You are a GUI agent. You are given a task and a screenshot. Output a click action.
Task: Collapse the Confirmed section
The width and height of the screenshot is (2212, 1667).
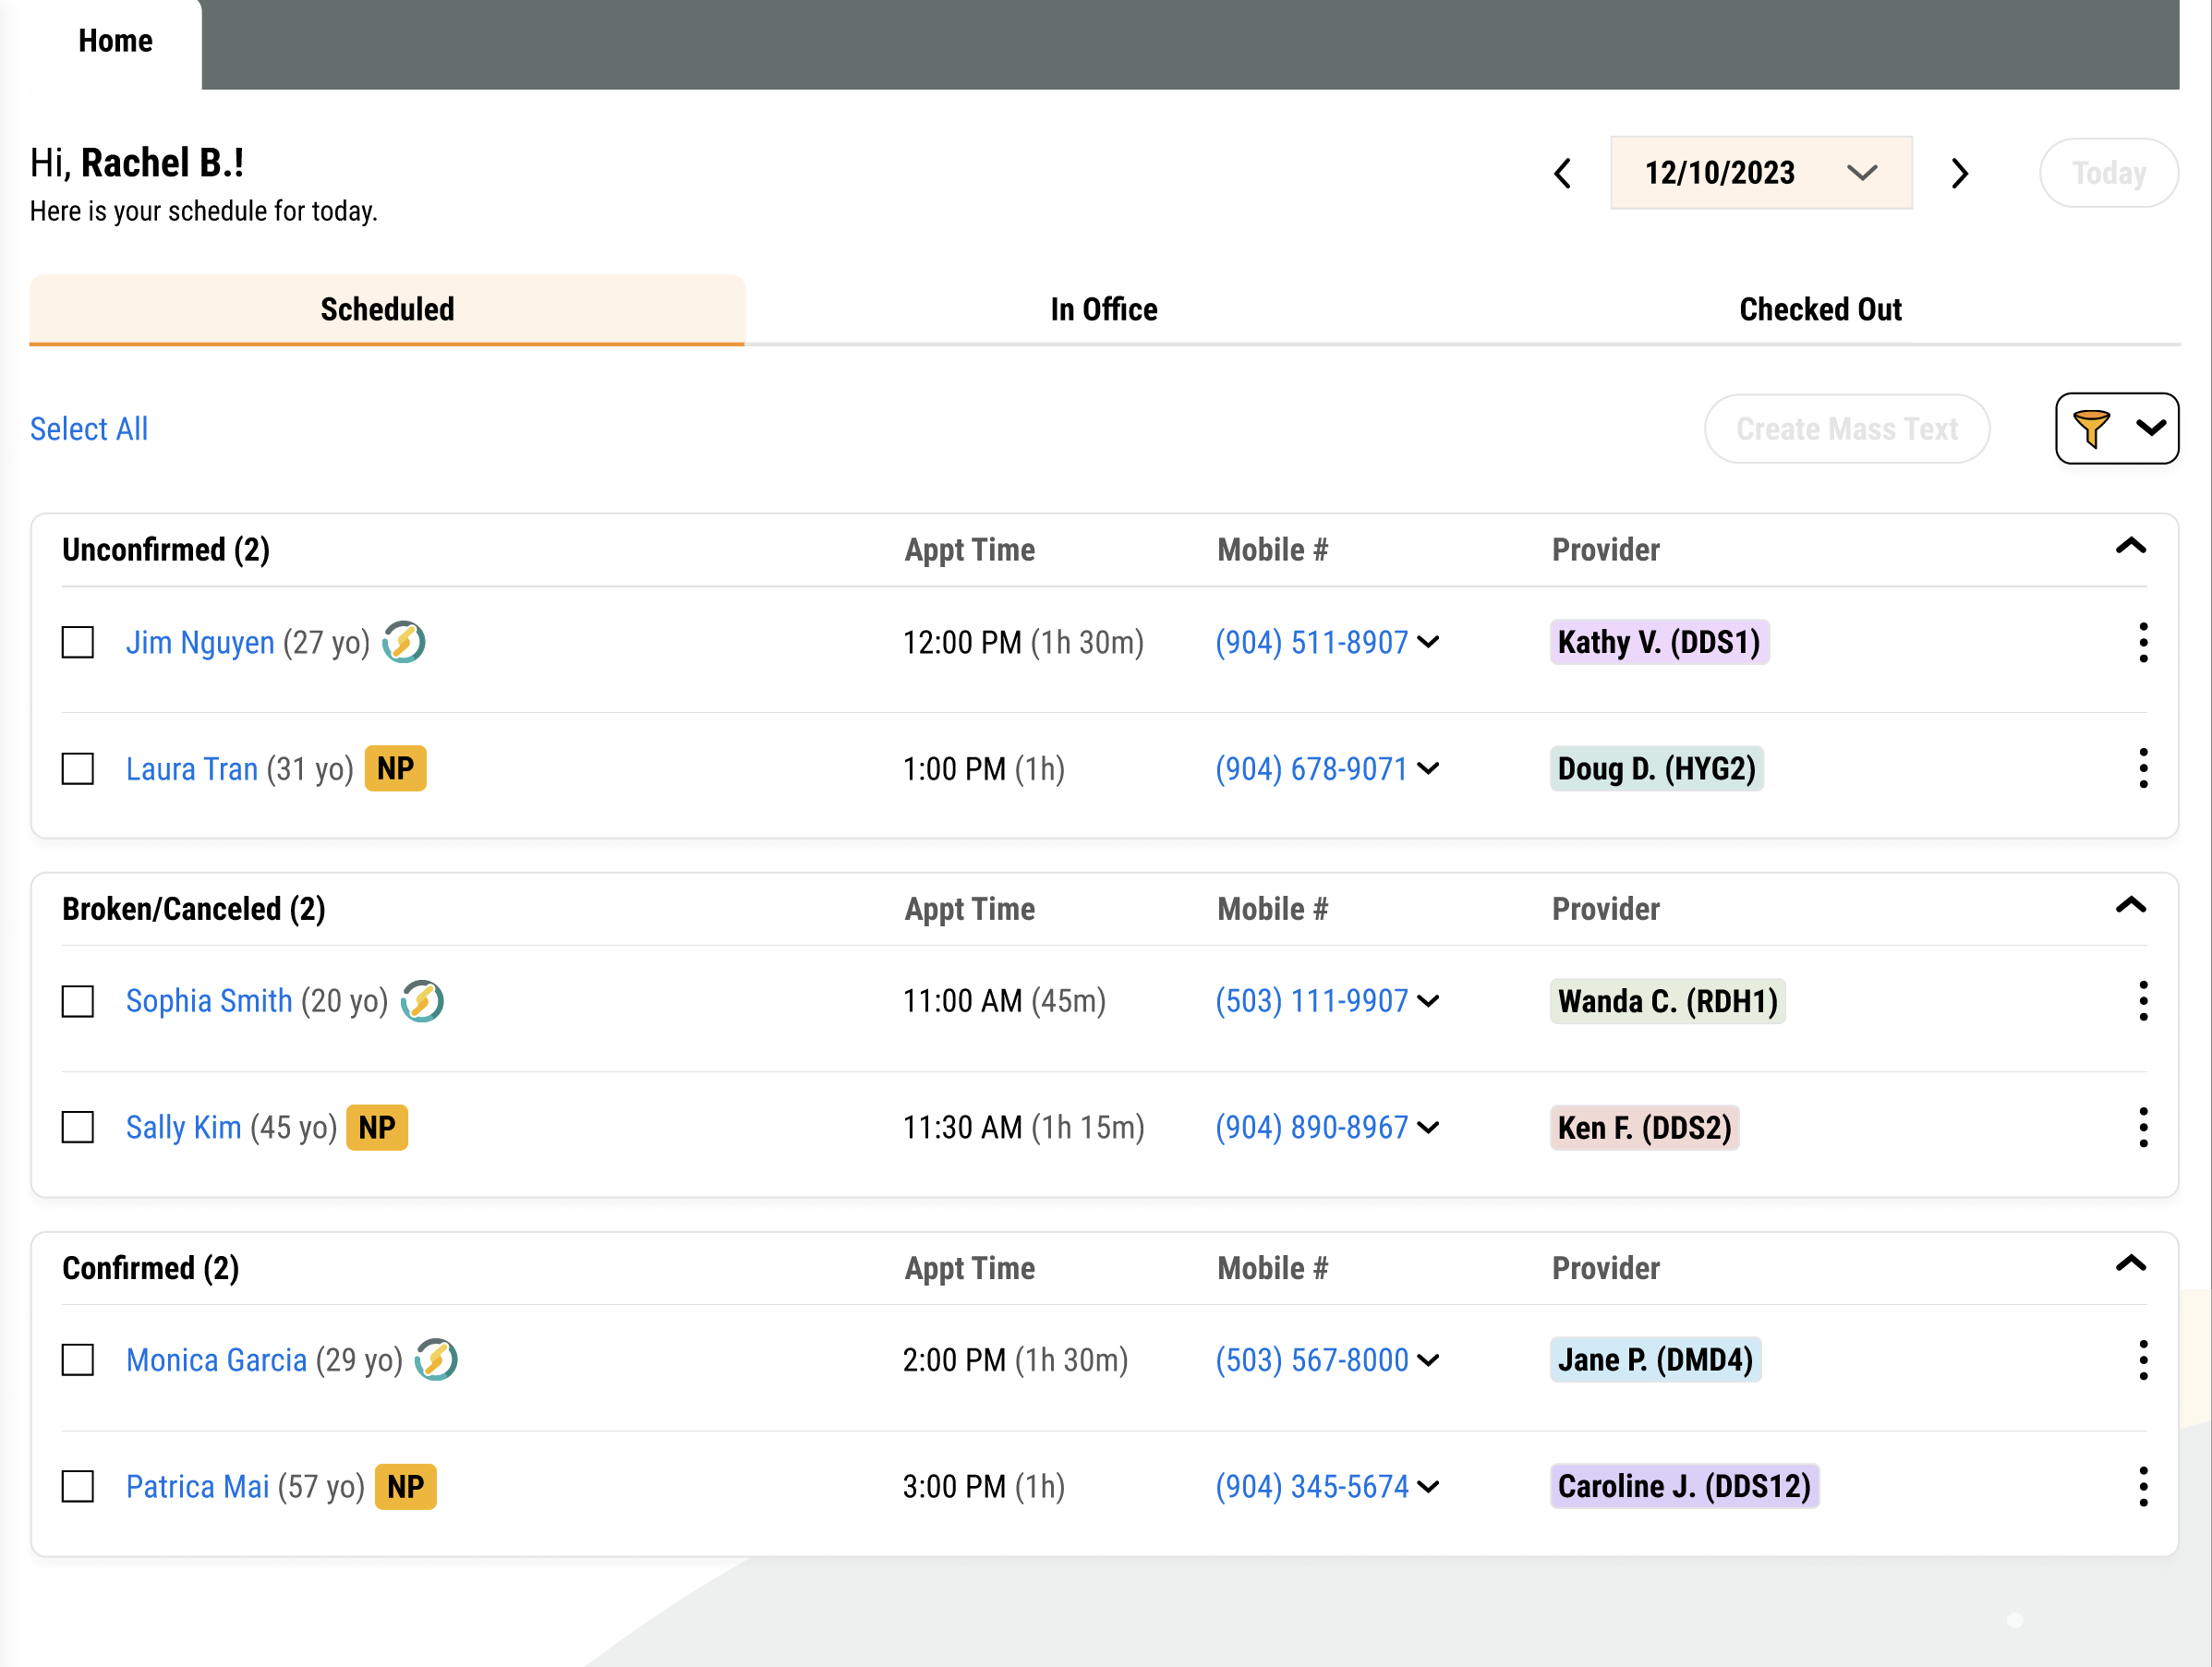(2131, 1264)
